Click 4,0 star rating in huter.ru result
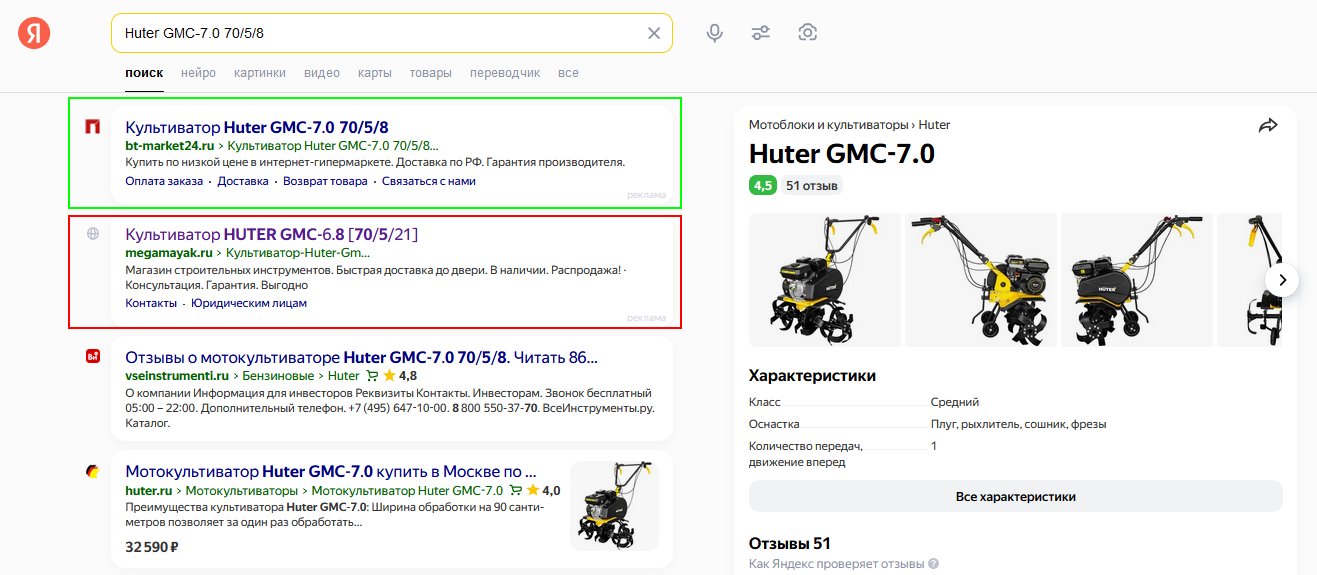The image size is (1317, 575). (x=543, y=490)
